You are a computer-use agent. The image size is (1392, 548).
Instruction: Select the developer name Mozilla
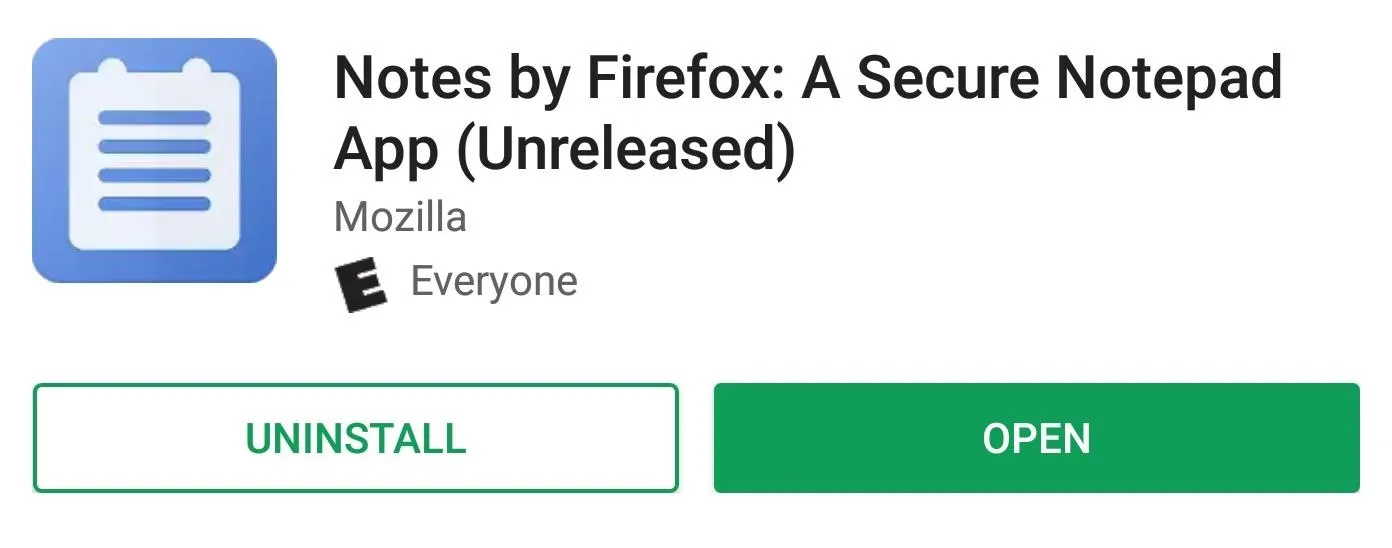[x=400, y=216]
